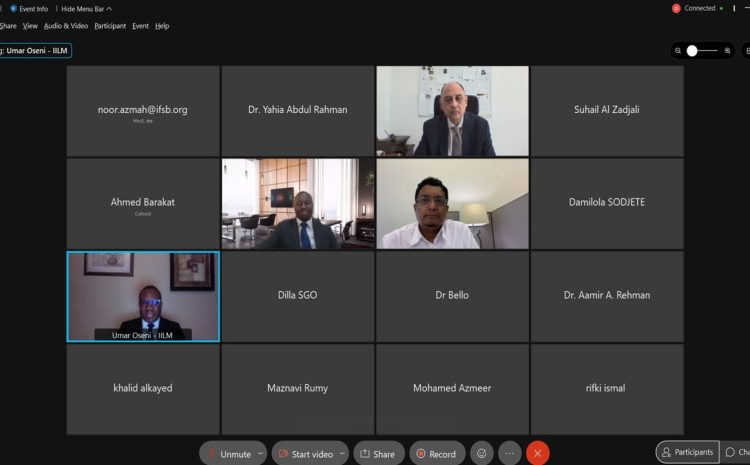Open the Event menu
This screenshot has width=750, height=465.
(x=140, y=26)
